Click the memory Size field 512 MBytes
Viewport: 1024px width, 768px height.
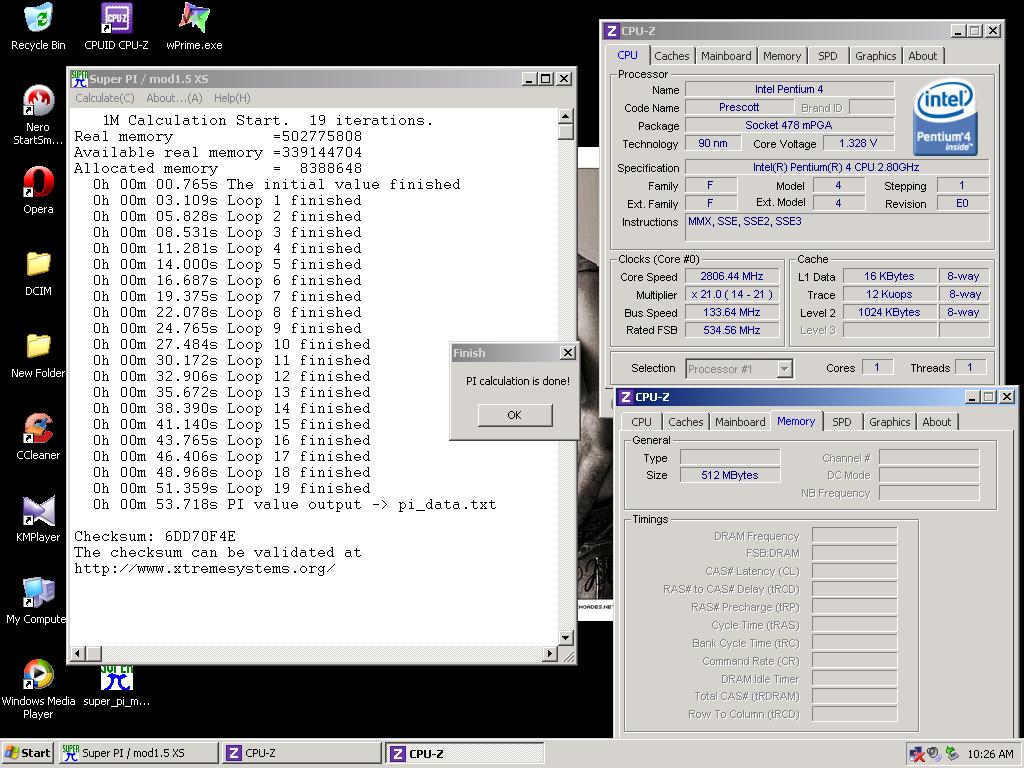(729, 475)
